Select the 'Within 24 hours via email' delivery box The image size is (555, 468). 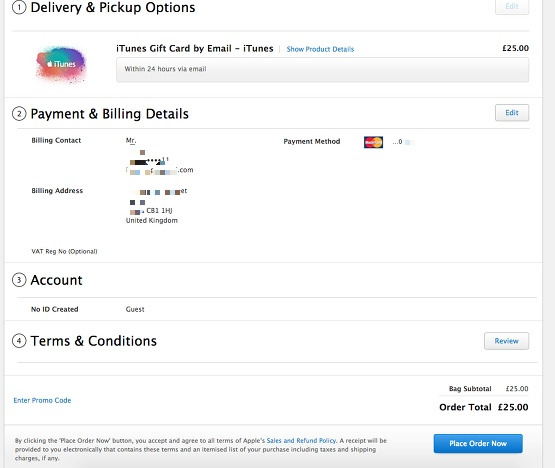(322, 69)
